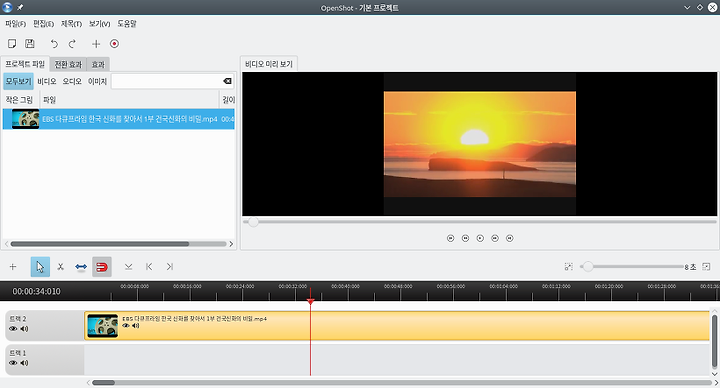The width and height of the screenshot is (720, 388).
Task: Click the 트랙 2 label
Action: point(18,319)
